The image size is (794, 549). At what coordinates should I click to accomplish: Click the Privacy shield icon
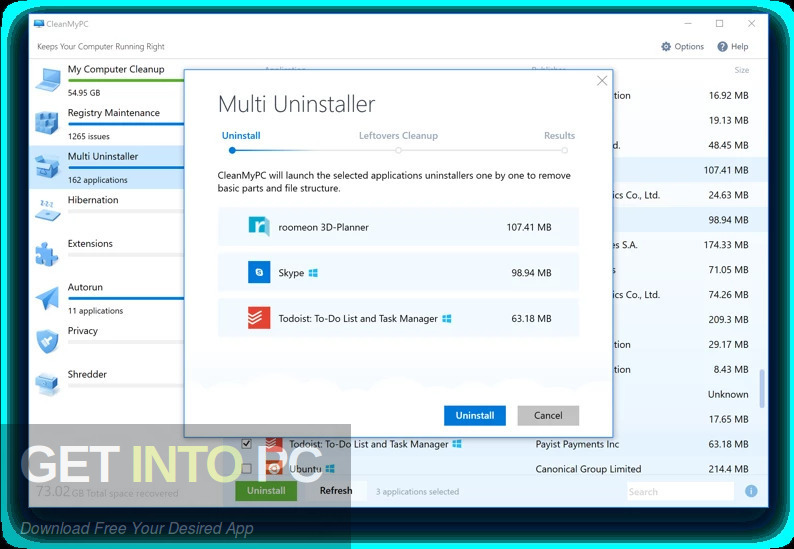coord(47,341)
